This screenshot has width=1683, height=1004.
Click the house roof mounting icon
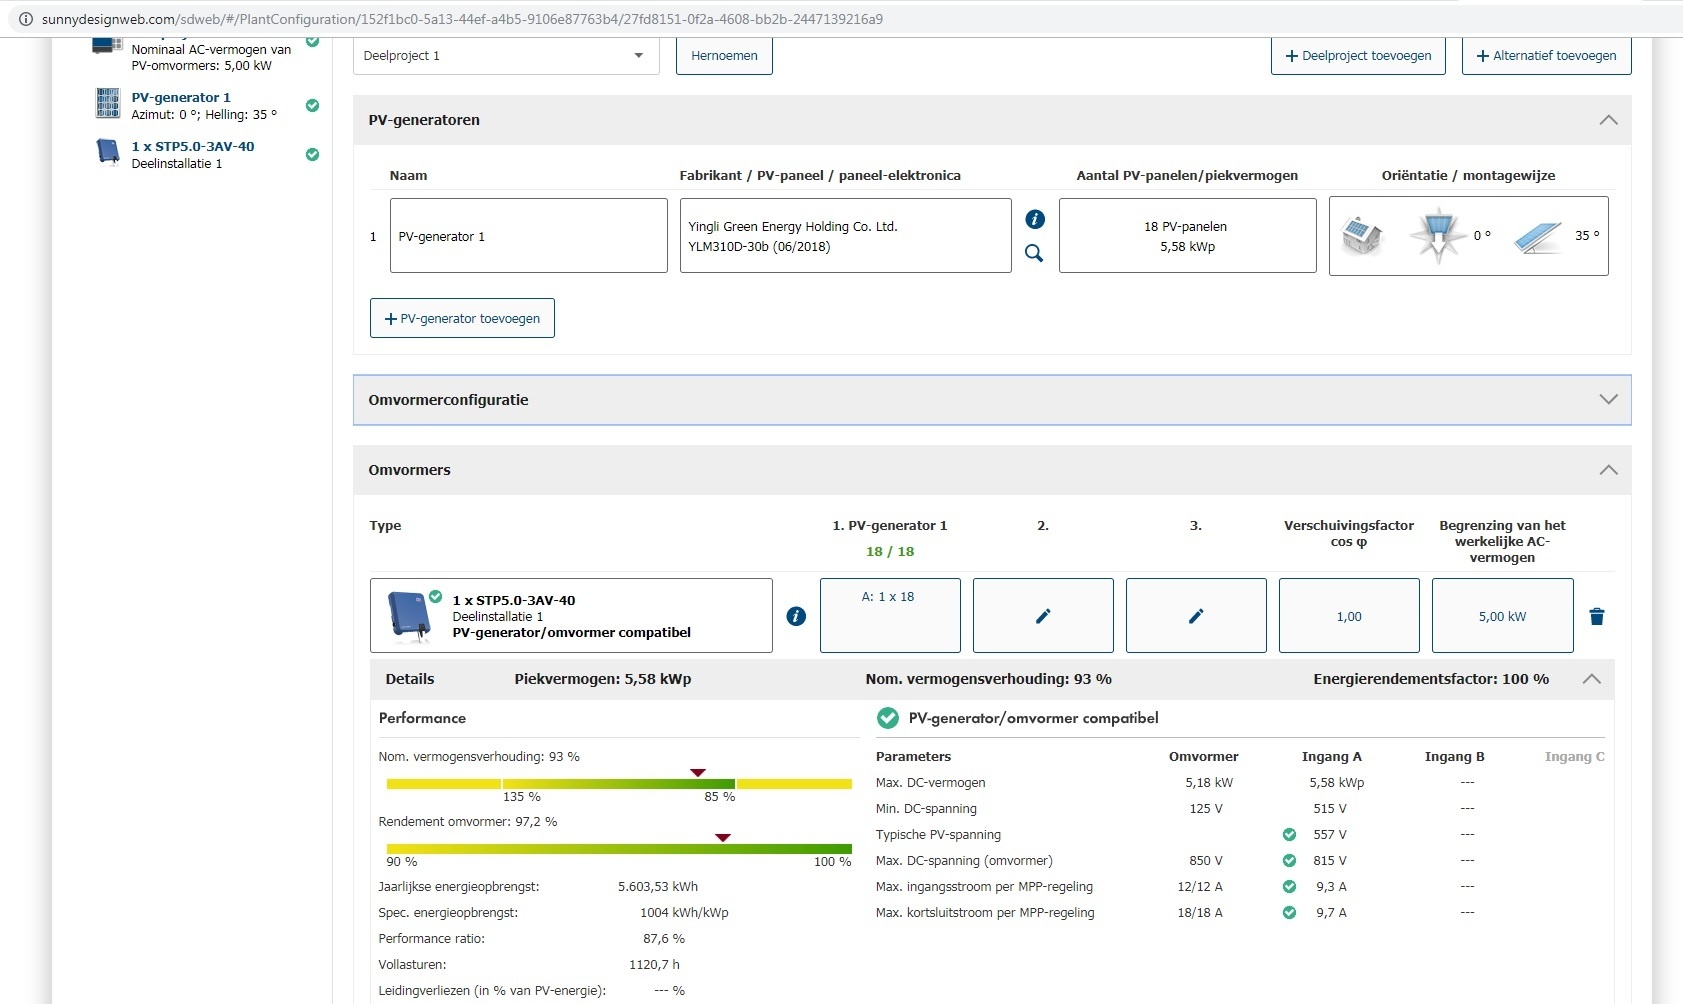[x=1361, y=236]
